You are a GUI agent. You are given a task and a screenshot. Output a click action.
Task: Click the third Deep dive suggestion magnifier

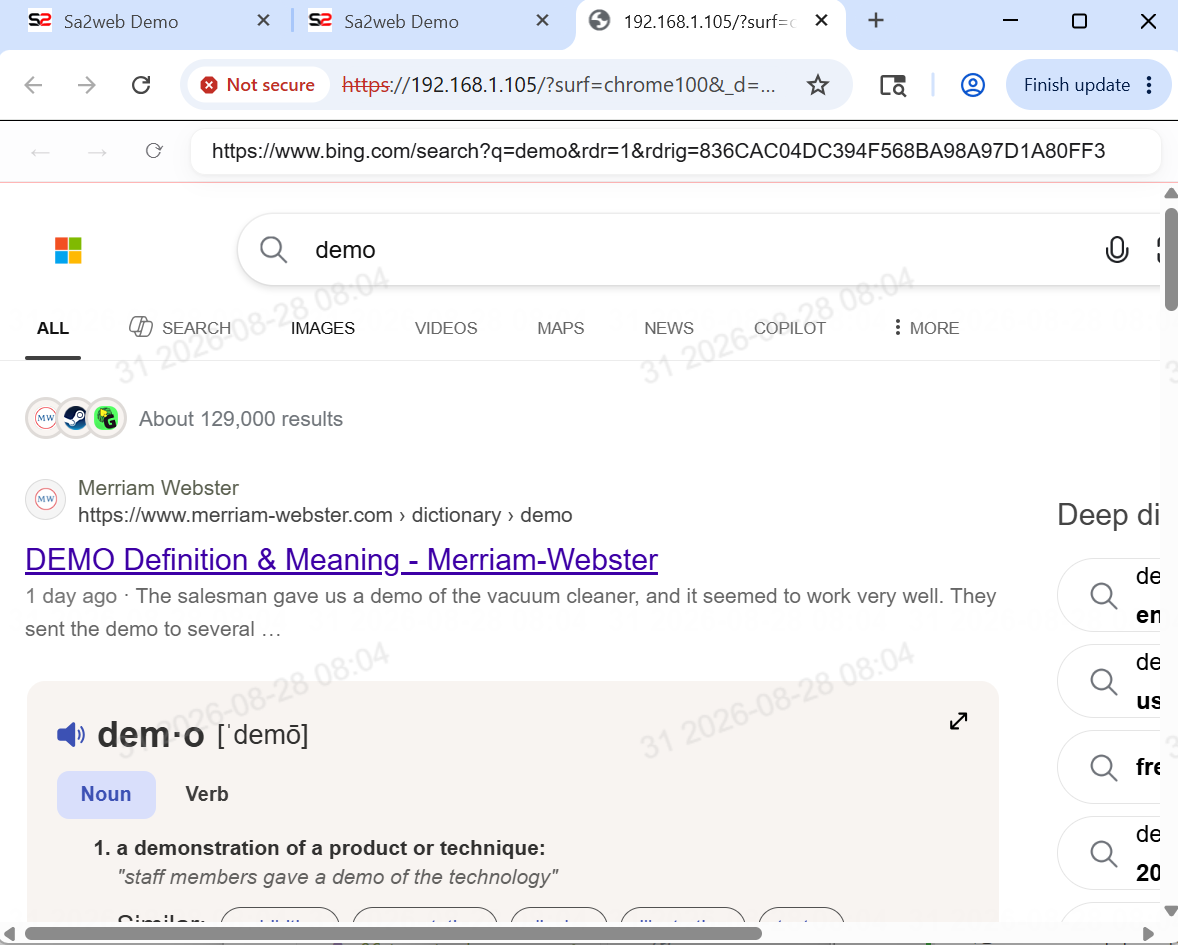coord(1104,768)
